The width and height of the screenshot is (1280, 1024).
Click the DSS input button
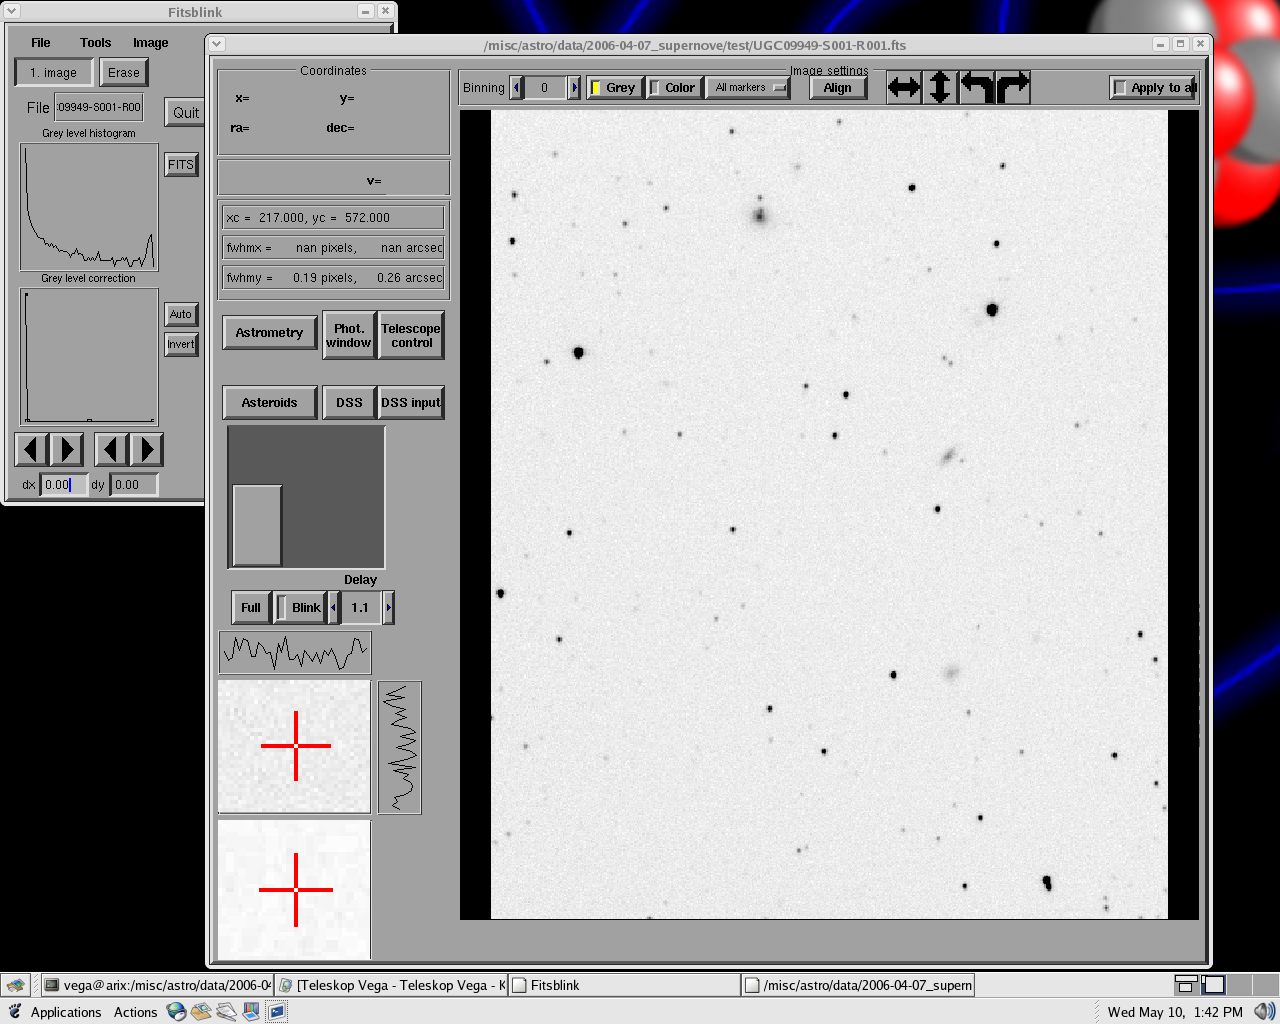[x=411, y=402]
